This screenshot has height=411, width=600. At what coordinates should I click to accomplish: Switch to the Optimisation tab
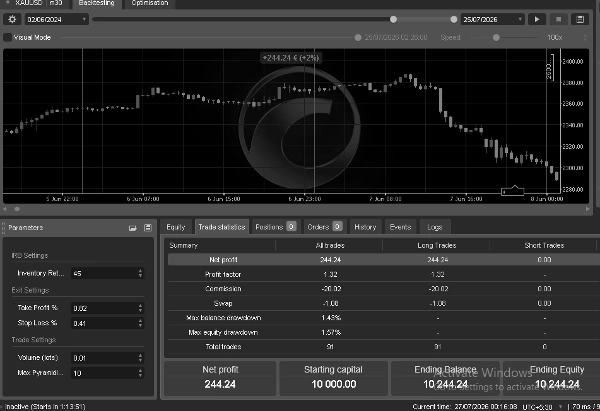(x=150, y=3)
